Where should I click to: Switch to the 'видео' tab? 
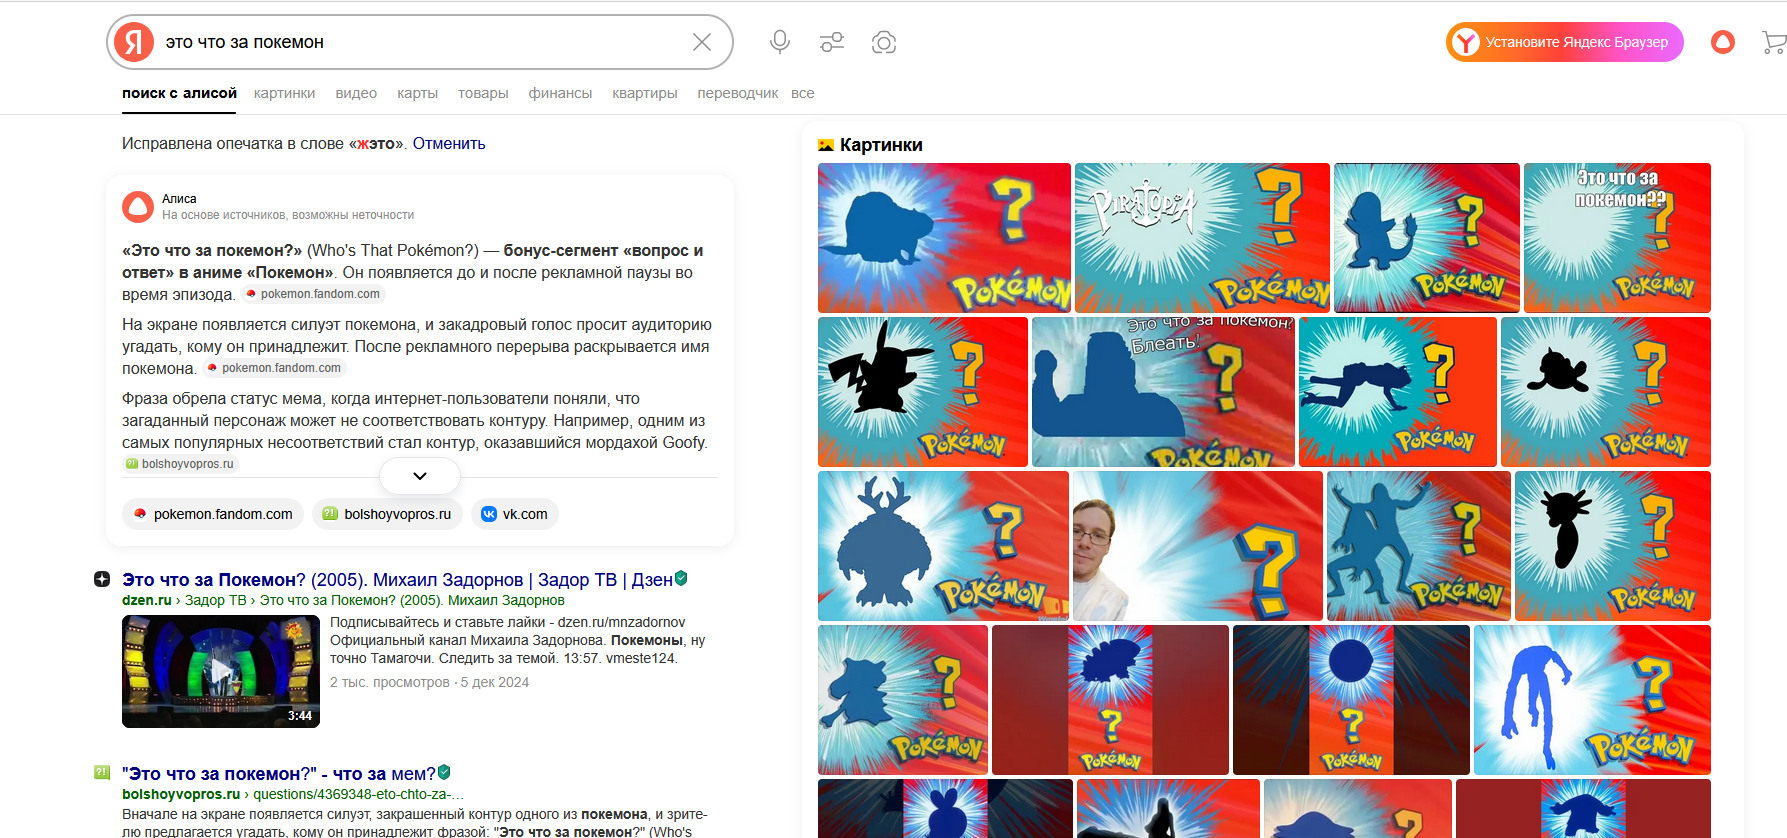tap(356, 93)
